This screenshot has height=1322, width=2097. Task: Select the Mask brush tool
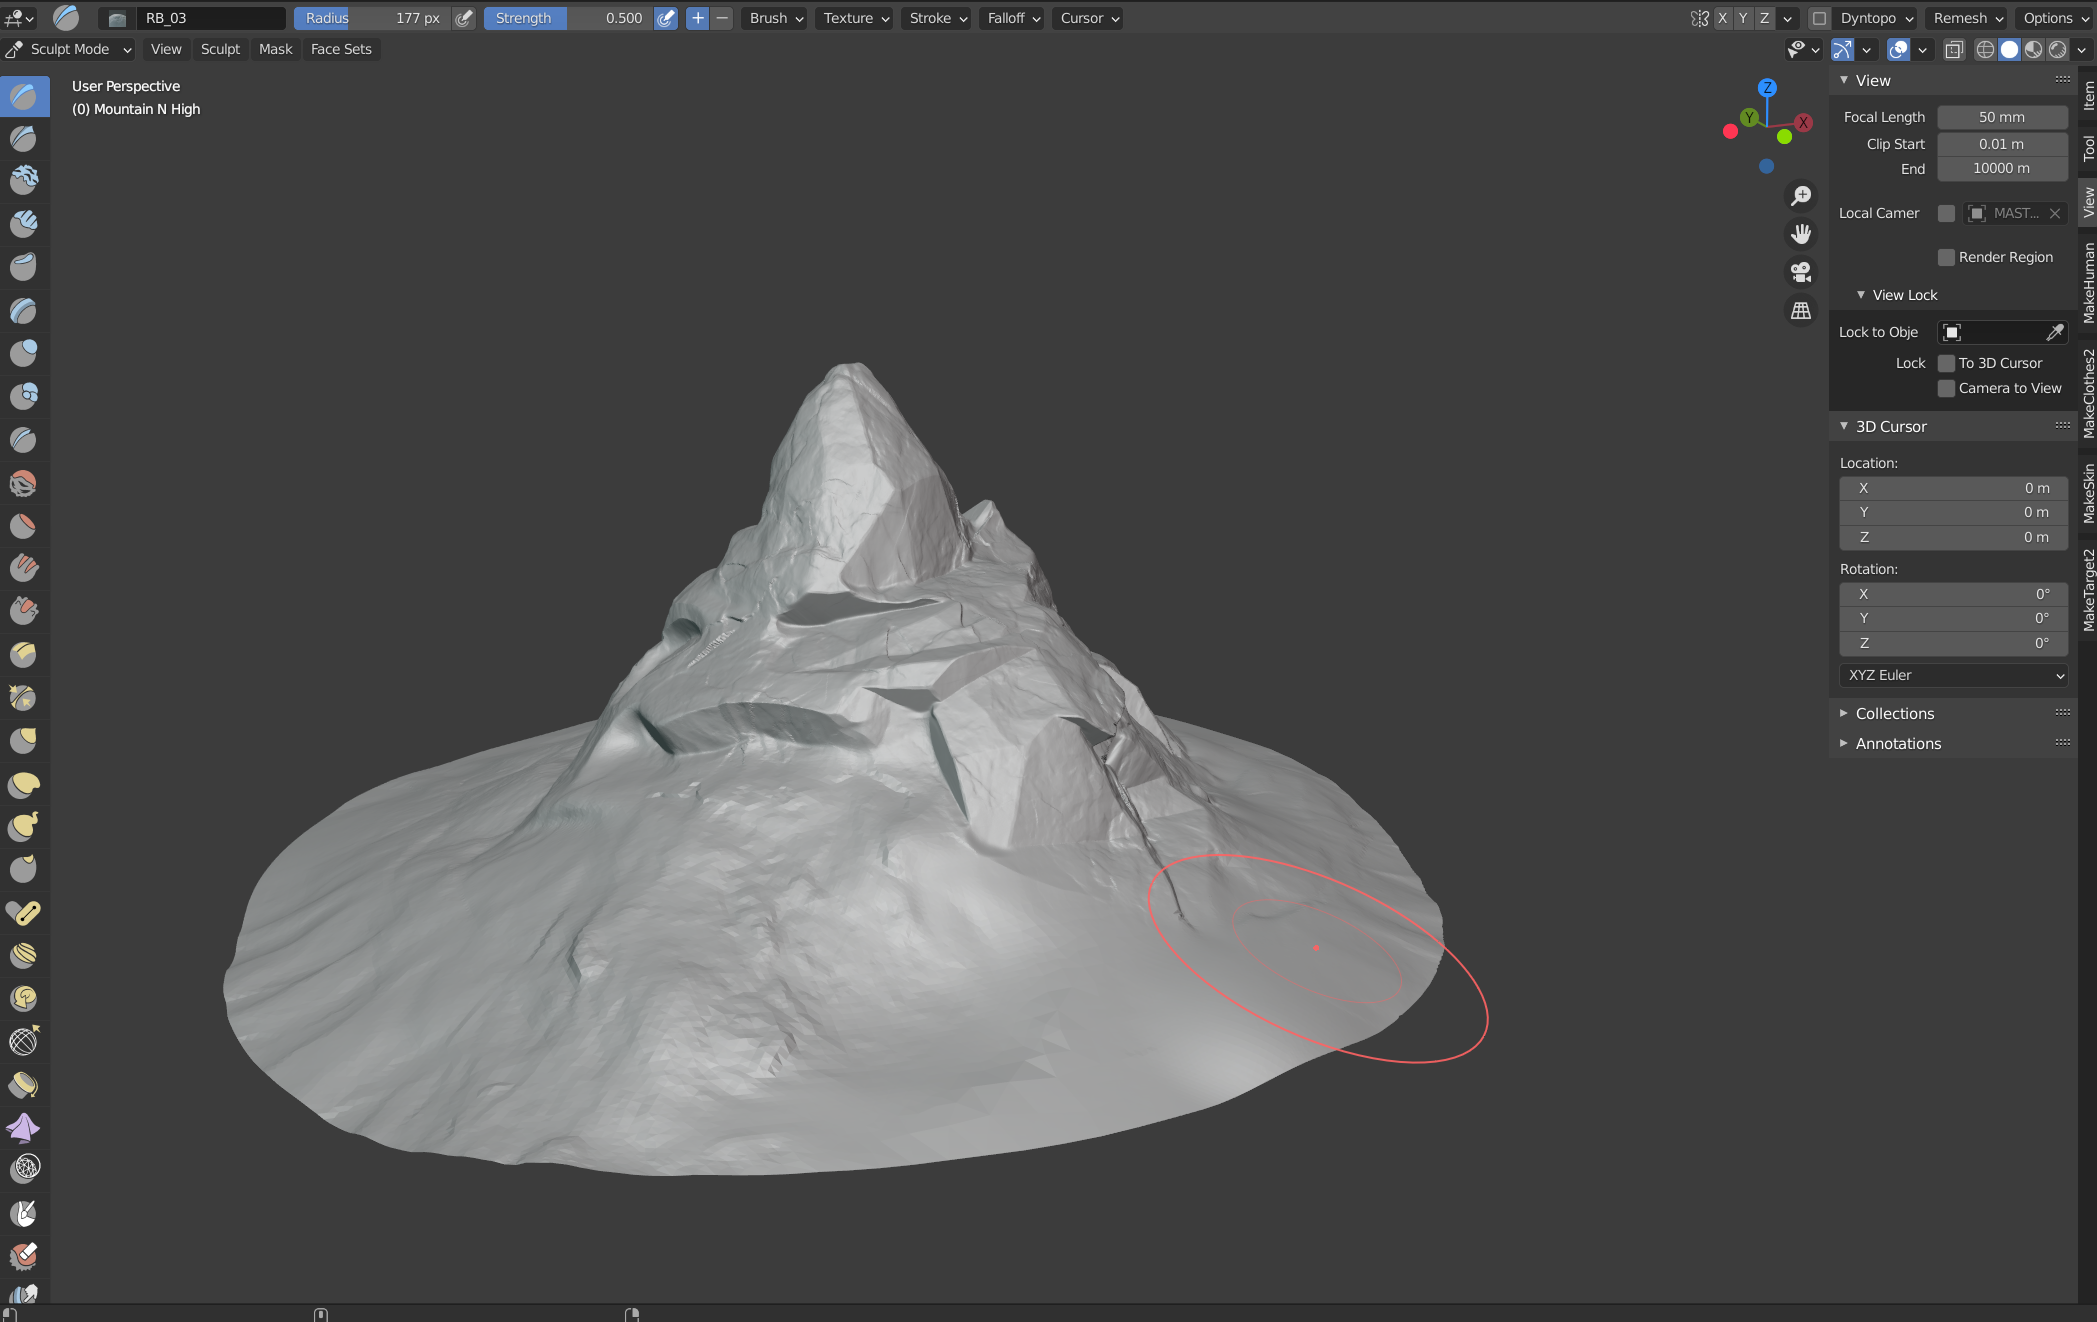23,1212
